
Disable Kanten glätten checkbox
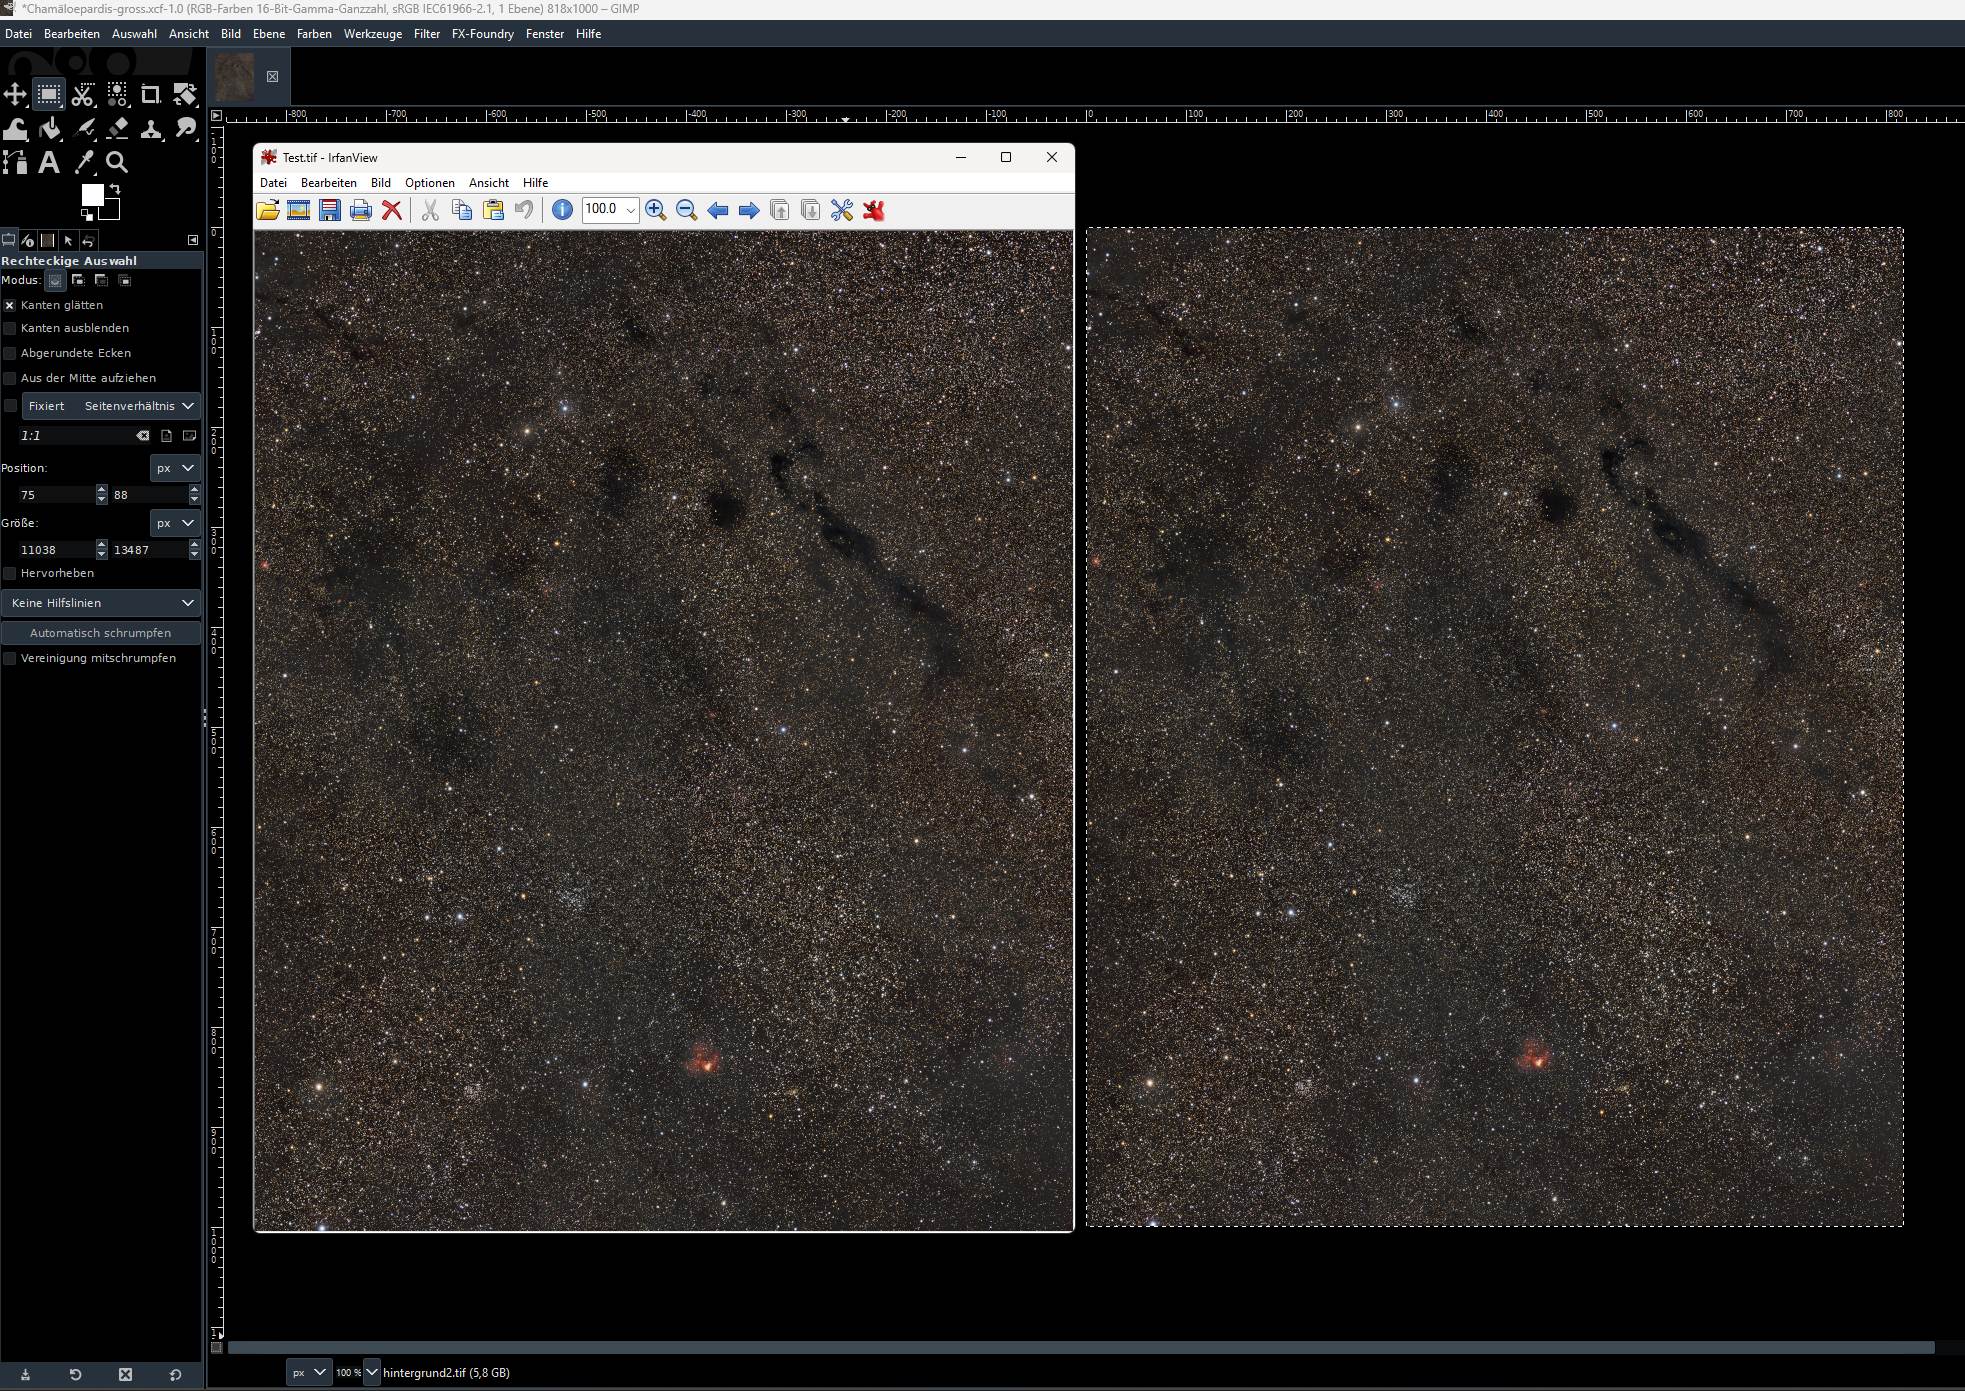[x=10, y=305]
